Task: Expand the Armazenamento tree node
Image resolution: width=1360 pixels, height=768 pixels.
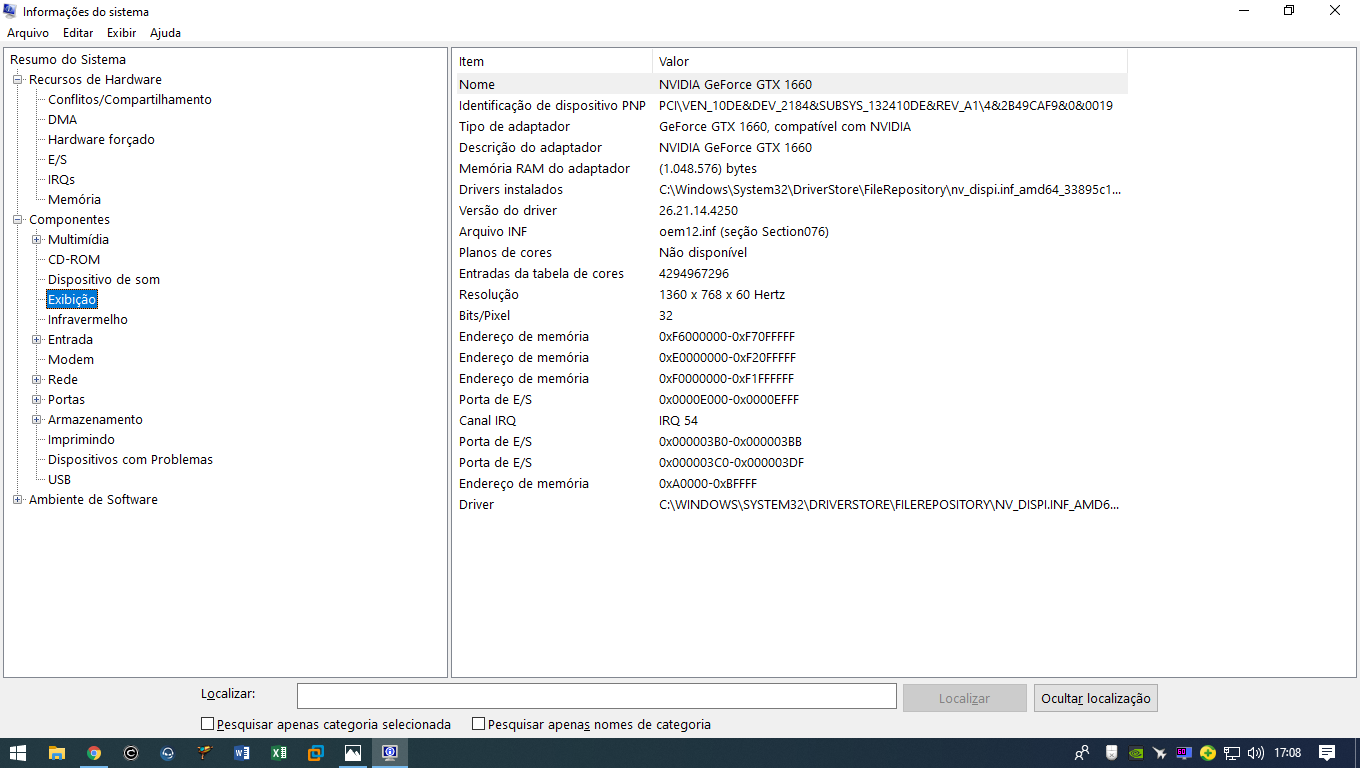Action: [37, 419]
